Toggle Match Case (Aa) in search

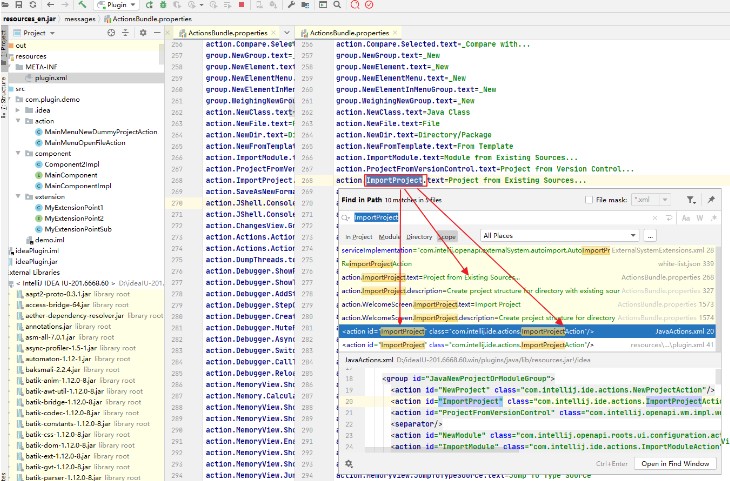click(x=686, y=218)
